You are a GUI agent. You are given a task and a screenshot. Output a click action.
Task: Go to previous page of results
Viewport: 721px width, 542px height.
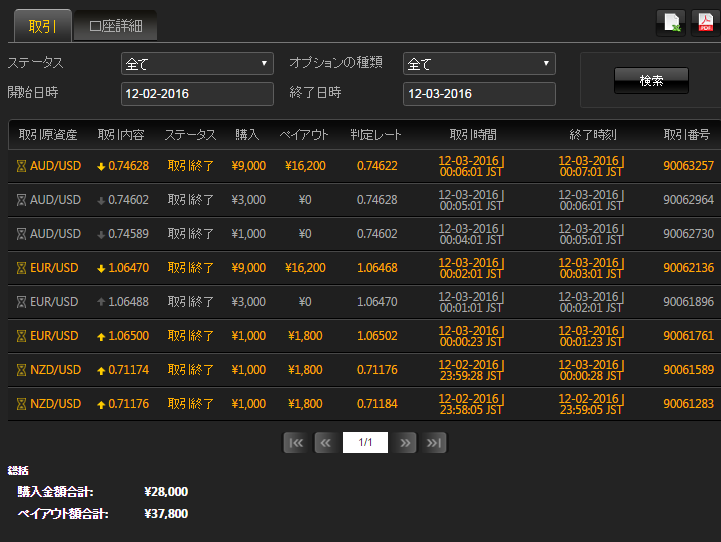(325, 443)
